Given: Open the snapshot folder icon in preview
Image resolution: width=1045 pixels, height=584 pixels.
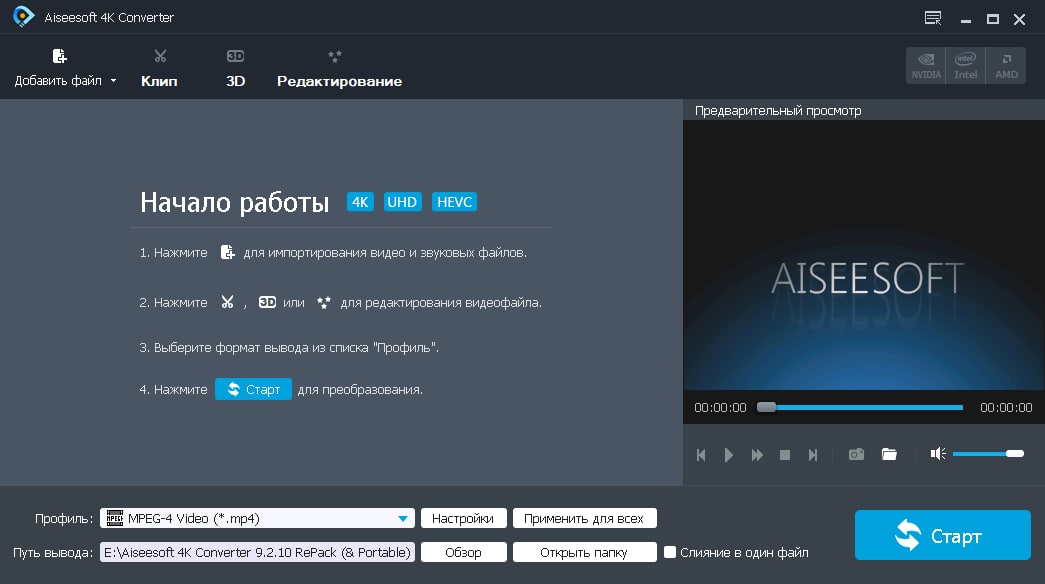Looking at the screenshot, I should click(889, 455).
